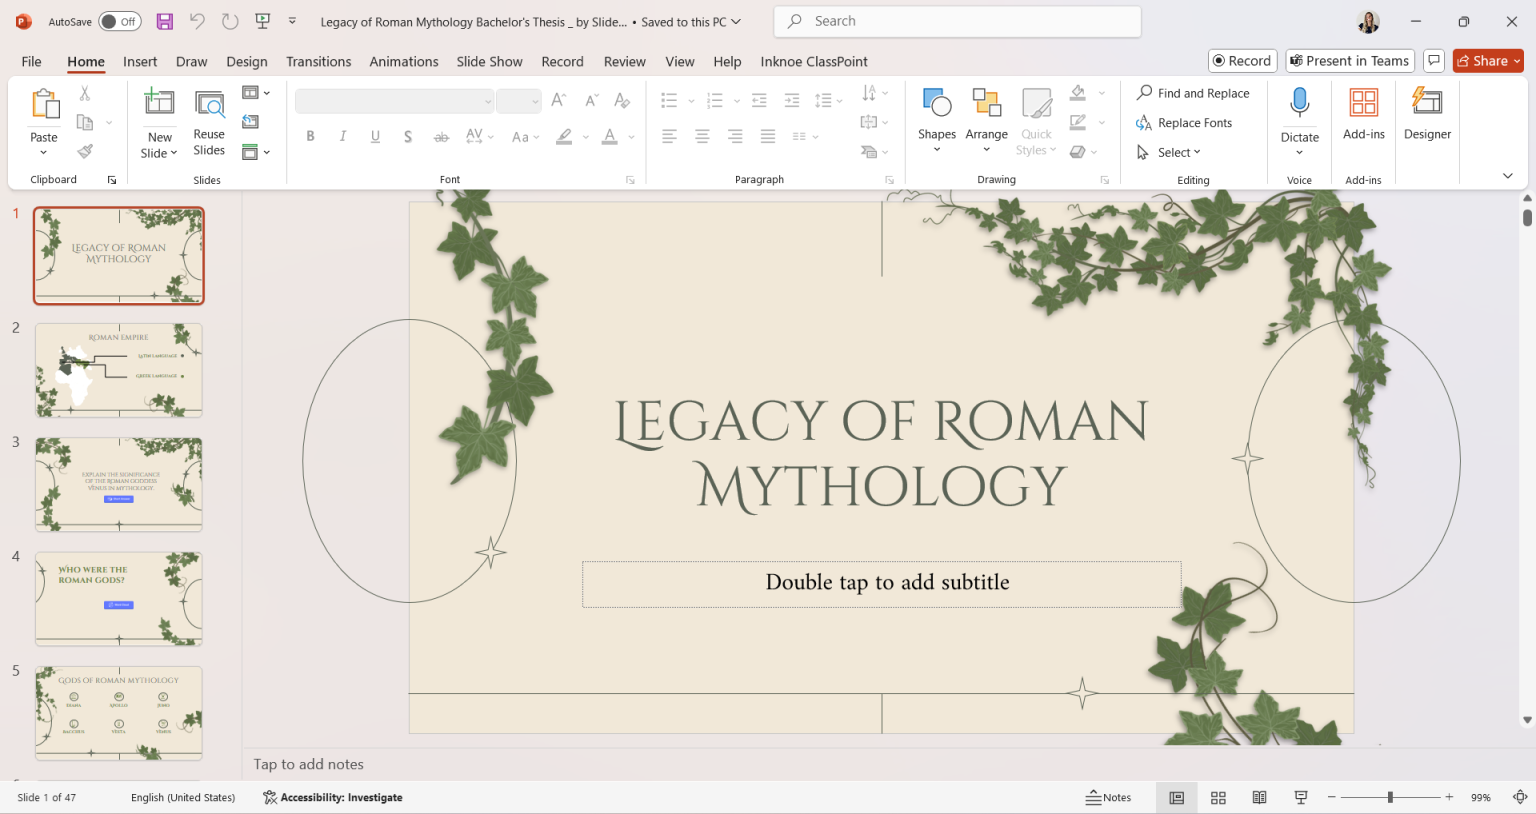Image resolution: width=1536 pixels, height=814 pixels.
Task: Click Replace Fonts
Action: click(1185, 123)
